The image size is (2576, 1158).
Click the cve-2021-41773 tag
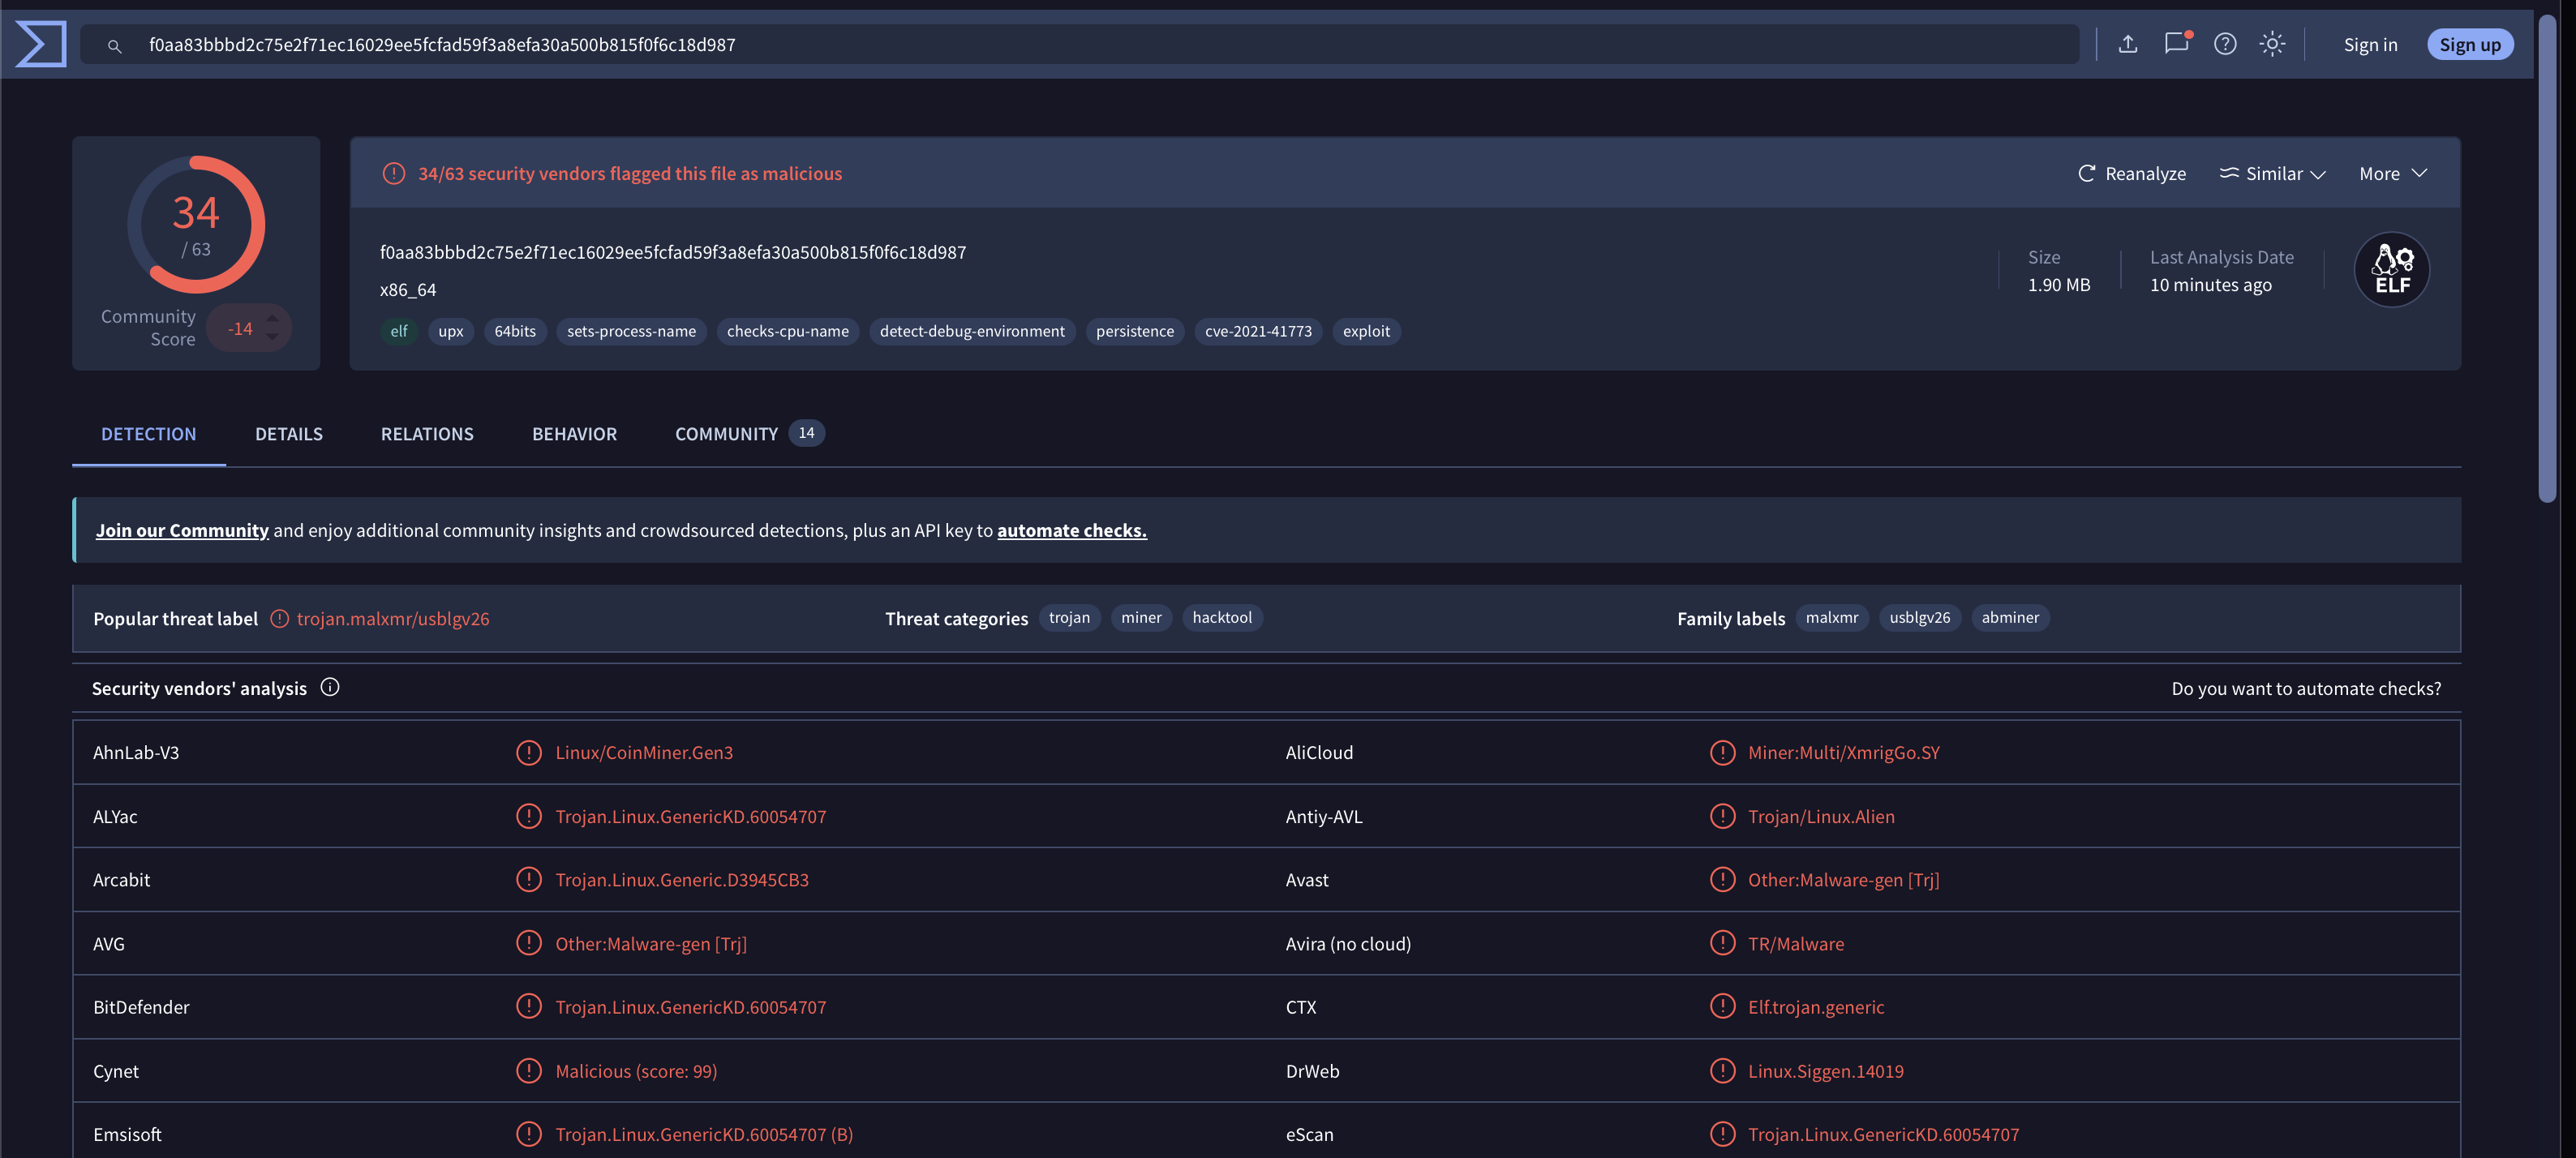1258,331
